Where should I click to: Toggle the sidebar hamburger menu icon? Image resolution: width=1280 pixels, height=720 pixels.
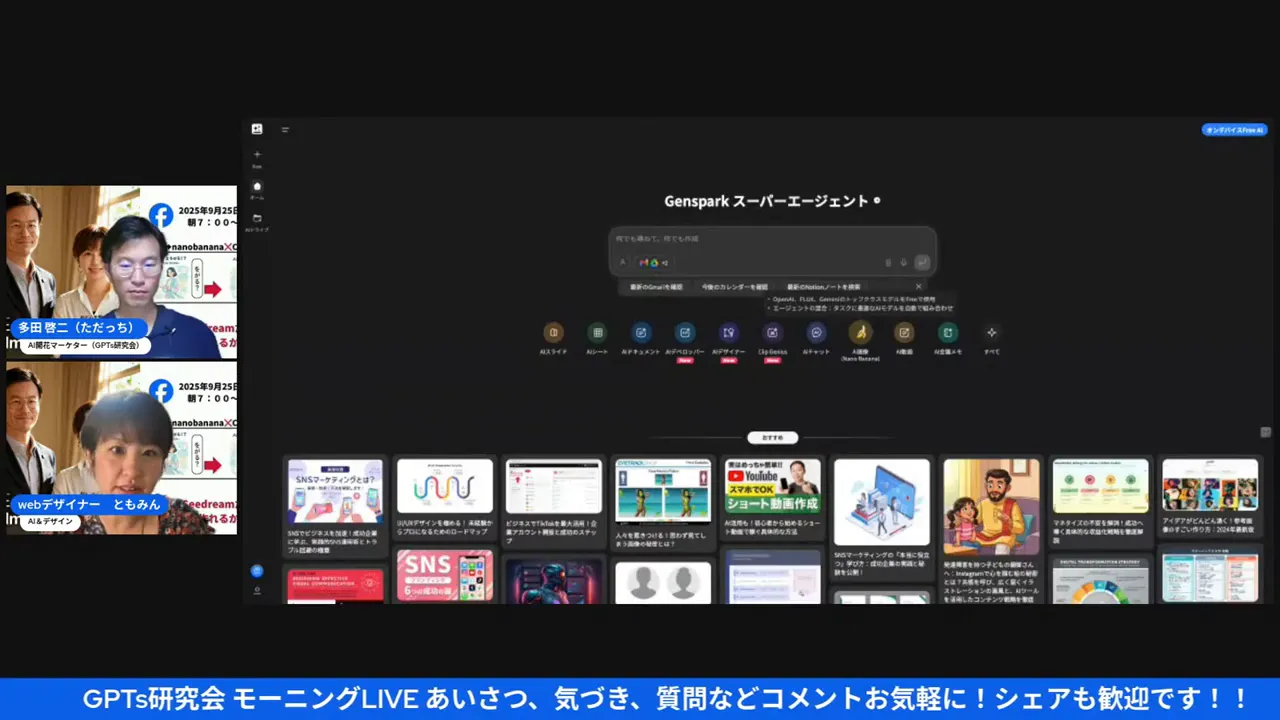pyautogui.click(x=285, y=129)
